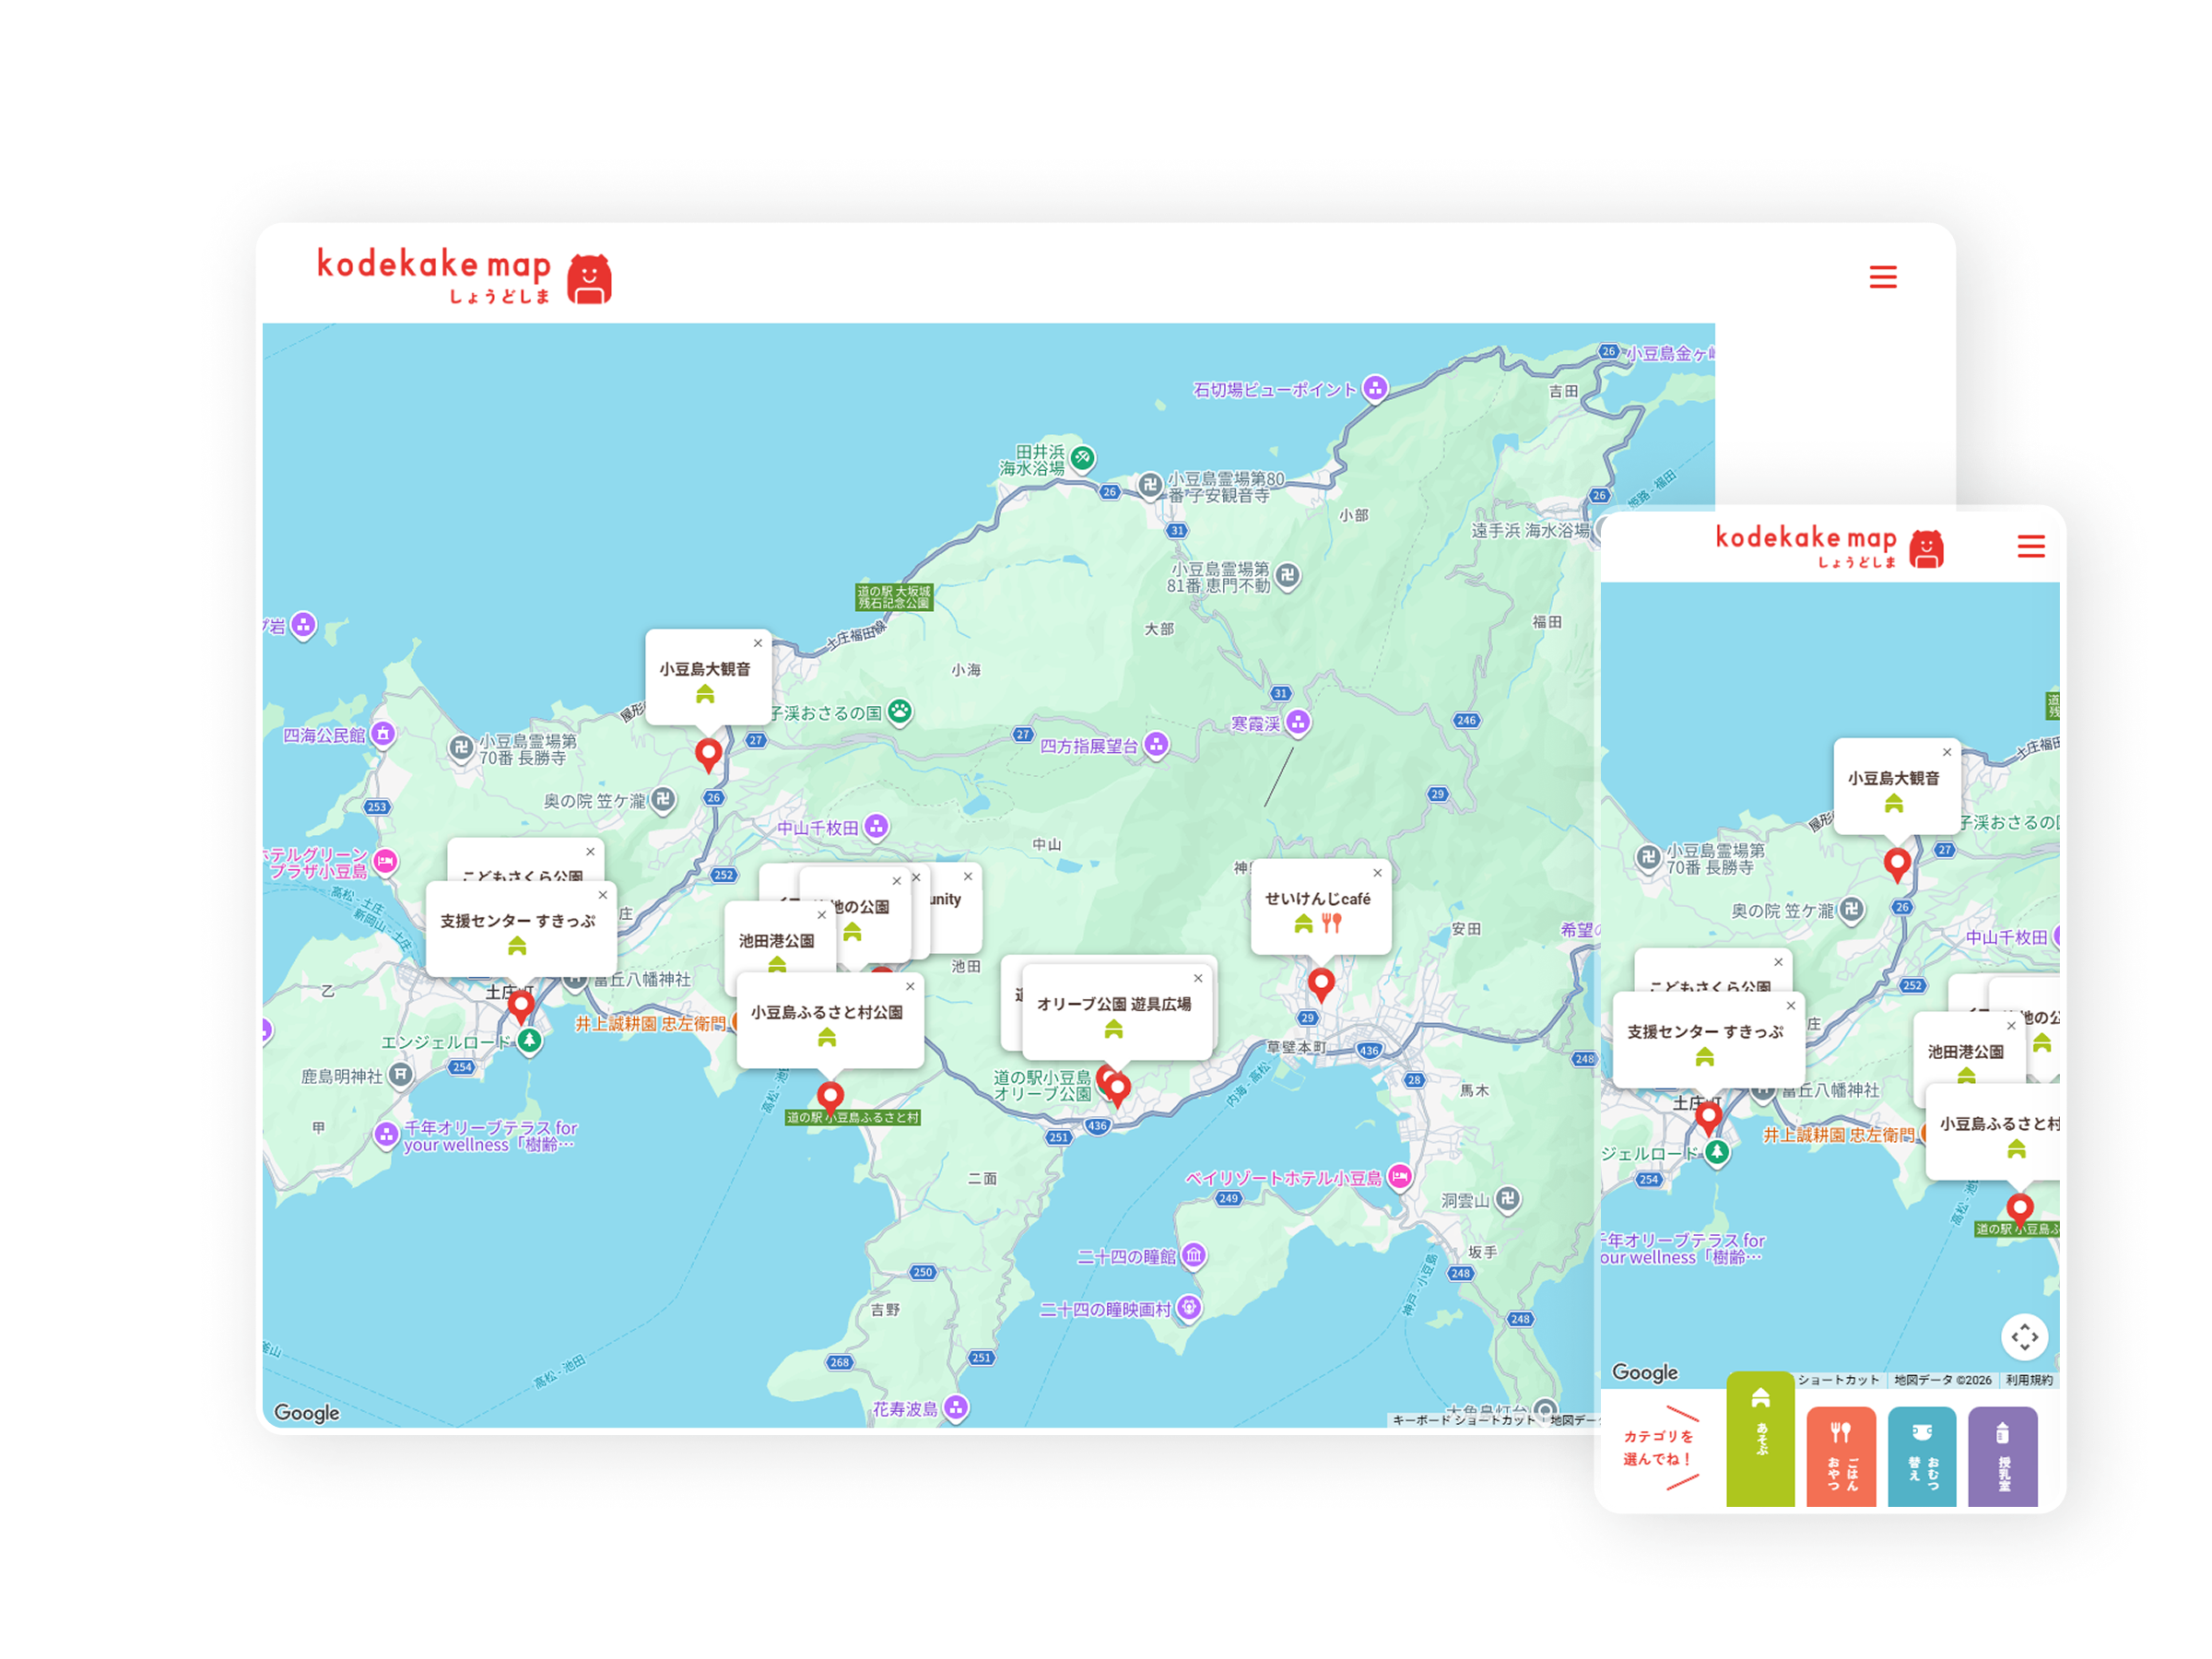
Task: Select the green あそぶ category tab
Action: [1760, 1439]
